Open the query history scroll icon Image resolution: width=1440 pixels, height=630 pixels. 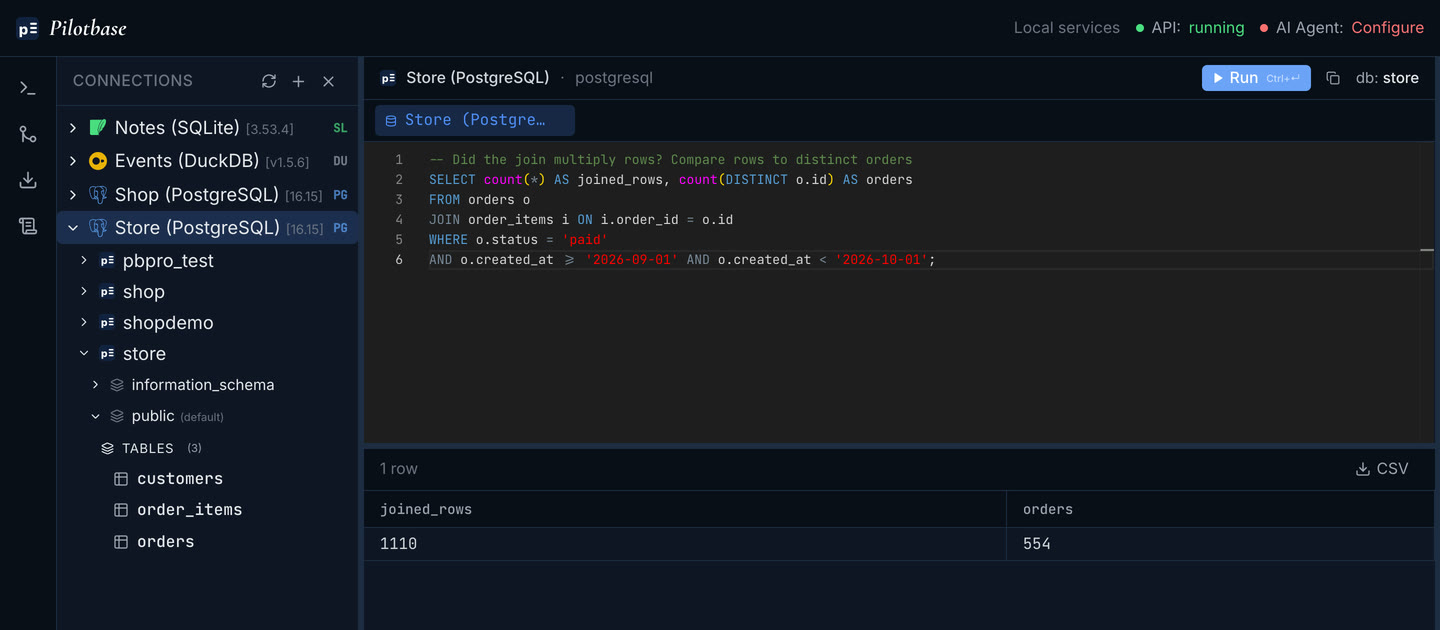click(28, 226)
